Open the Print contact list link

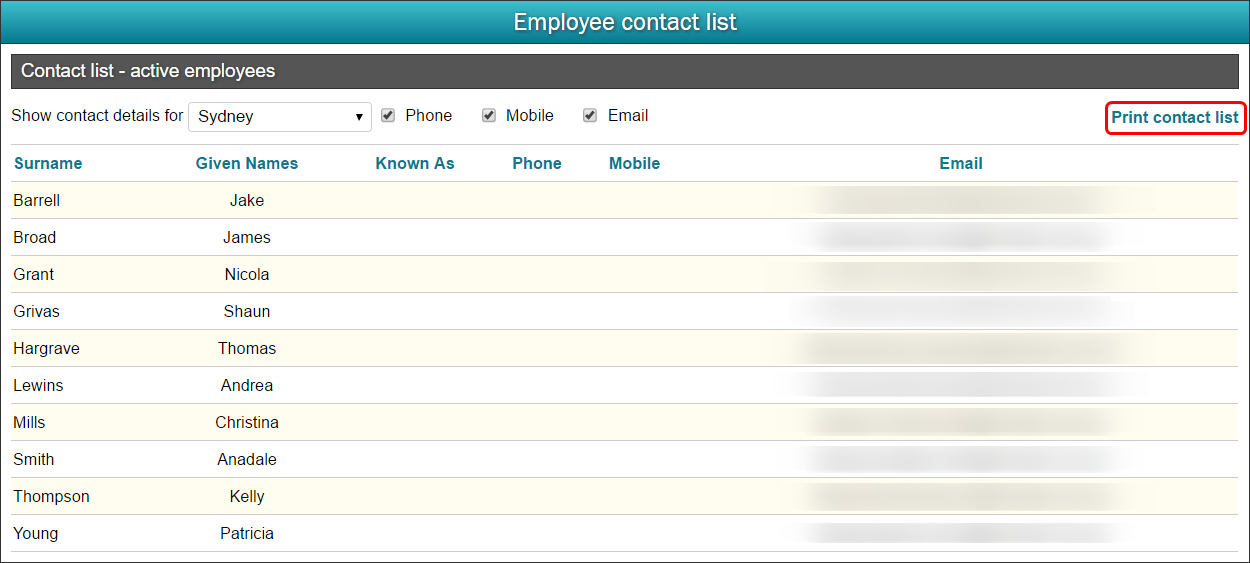[x=1175, y=118]
